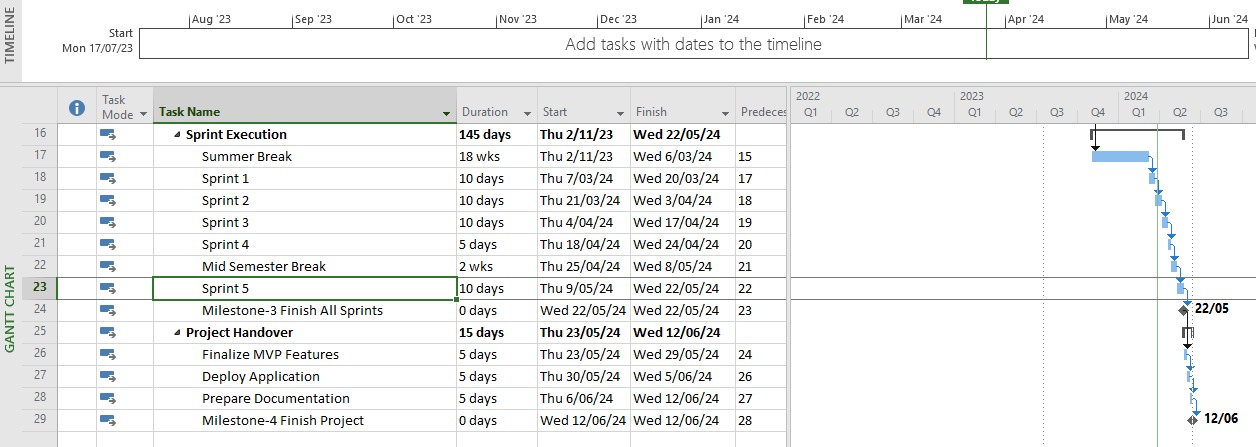
Task: Collapse the Sprint Execution summary task
Action: [x=178, y=135]
